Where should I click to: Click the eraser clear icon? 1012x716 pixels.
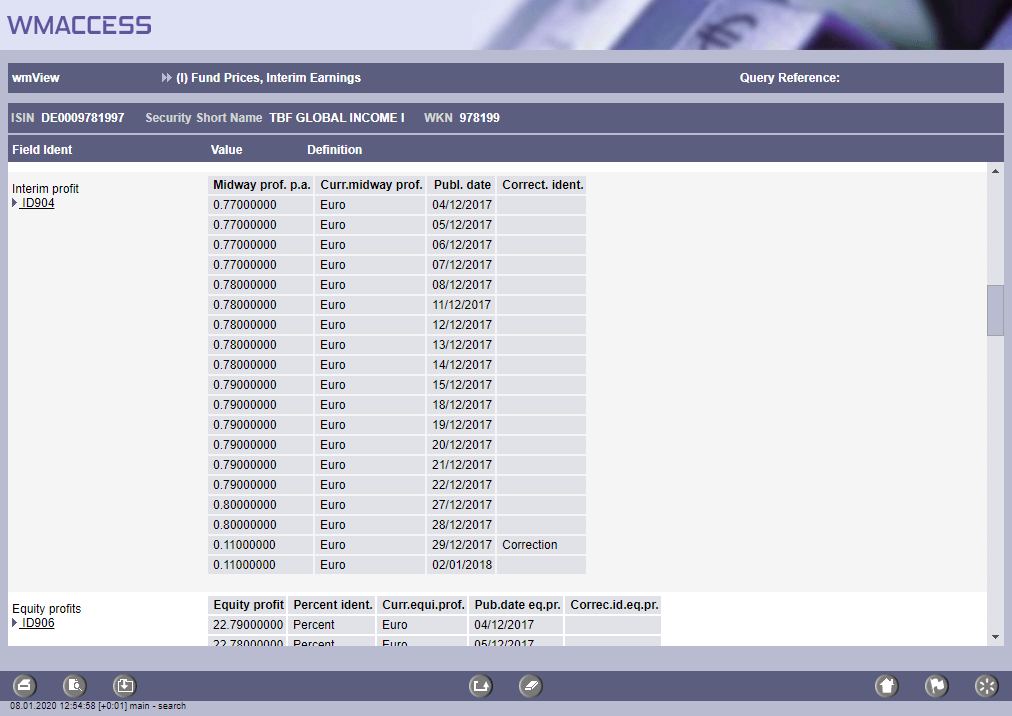(530, 686)
